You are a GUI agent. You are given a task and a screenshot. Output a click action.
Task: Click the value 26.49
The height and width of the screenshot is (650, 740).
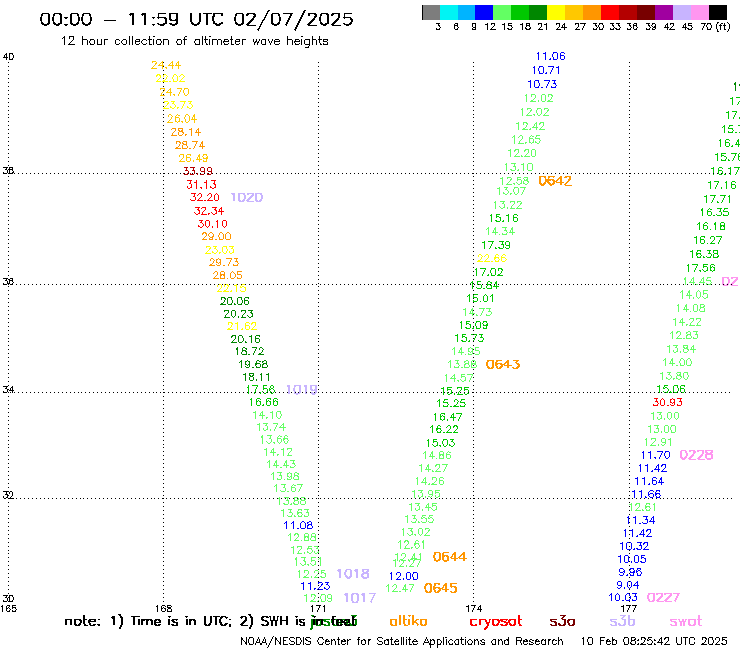pyautogui.click(x=193, y=158)
